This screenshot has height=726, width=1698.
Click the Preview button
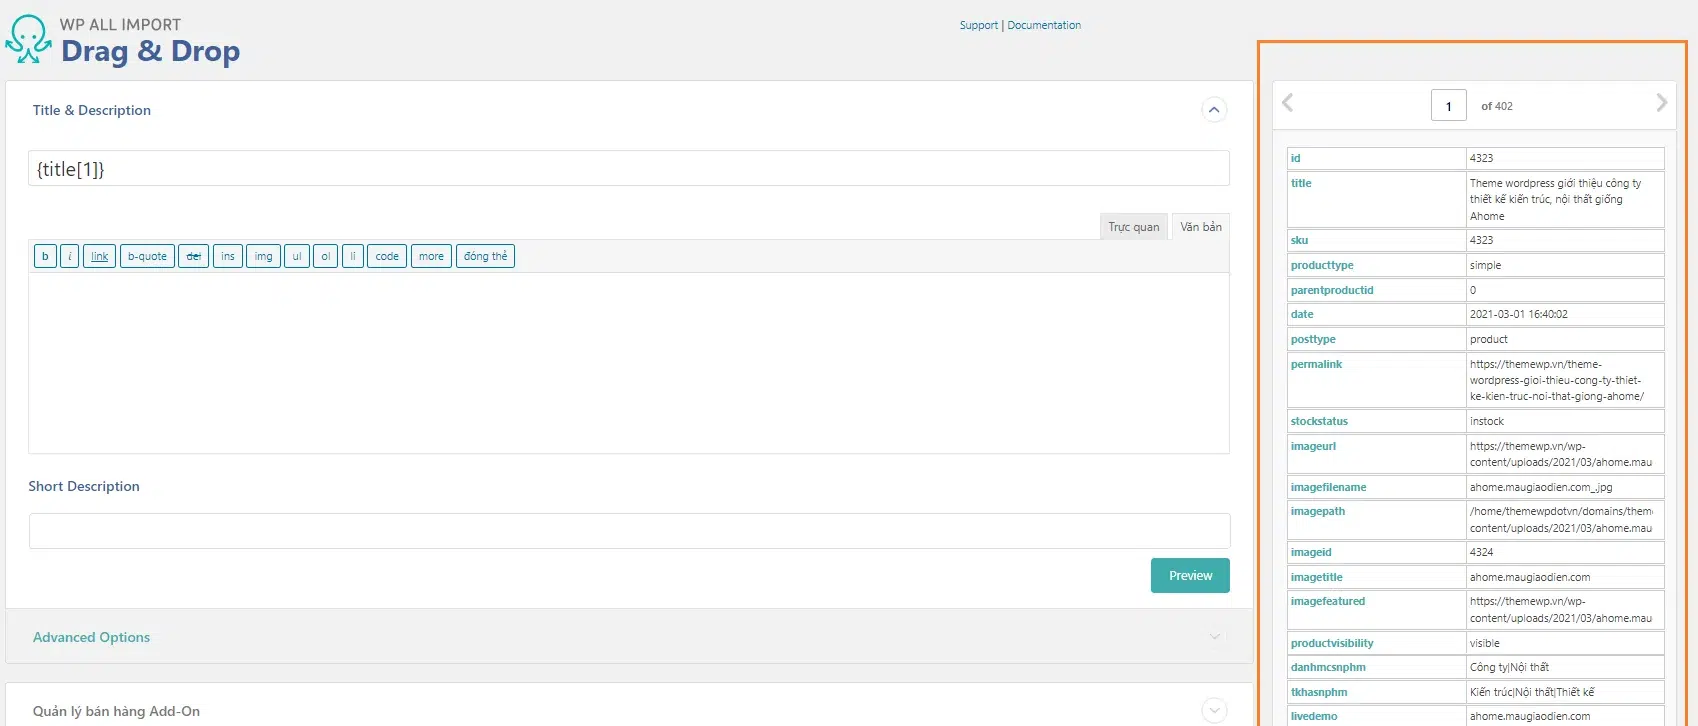pyautogui.click(x=1190, y=575)
